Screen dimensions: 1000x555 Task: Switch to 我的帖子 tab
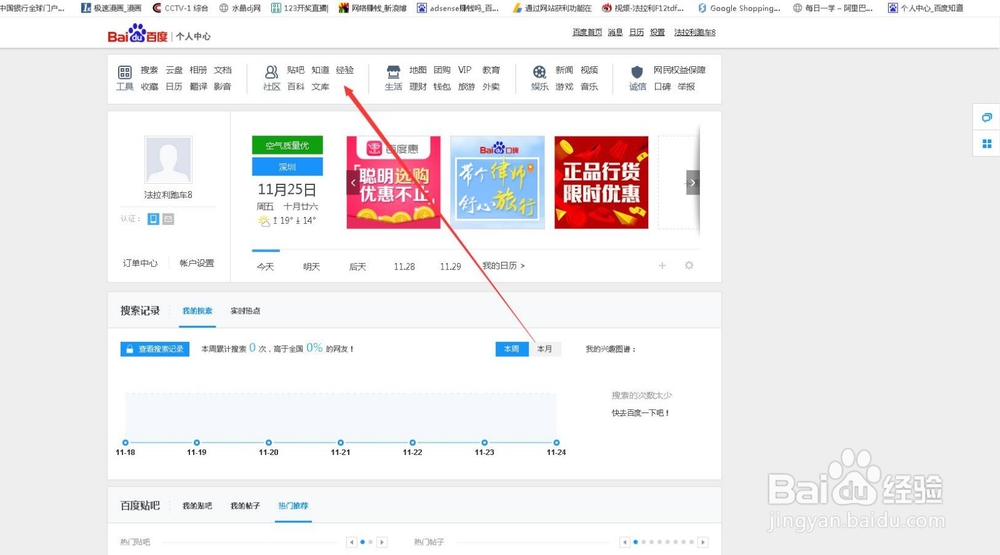tap(245, 506)
